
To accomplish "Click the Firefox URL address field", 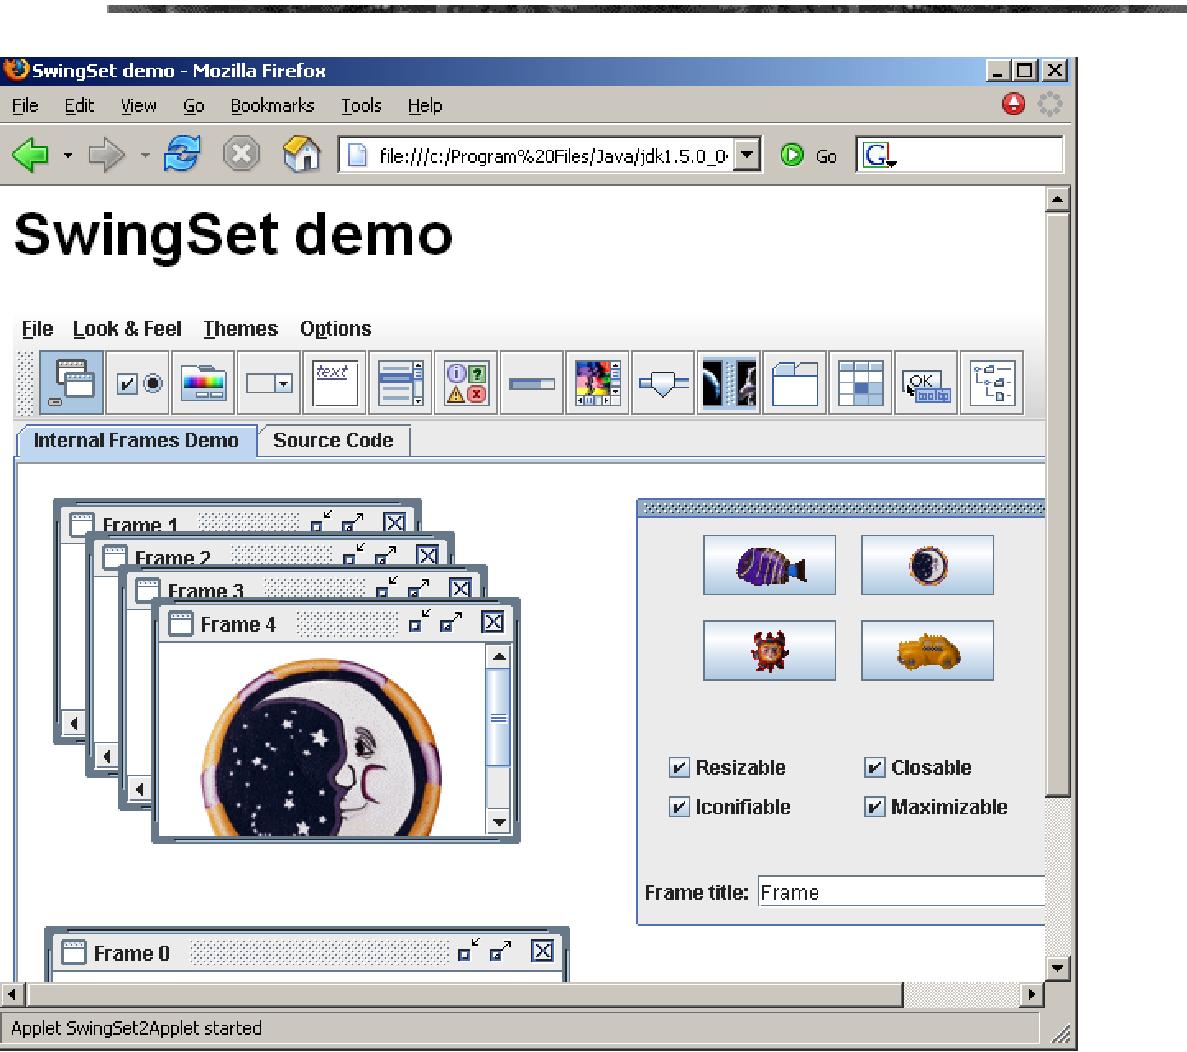I will click(539, 156).
